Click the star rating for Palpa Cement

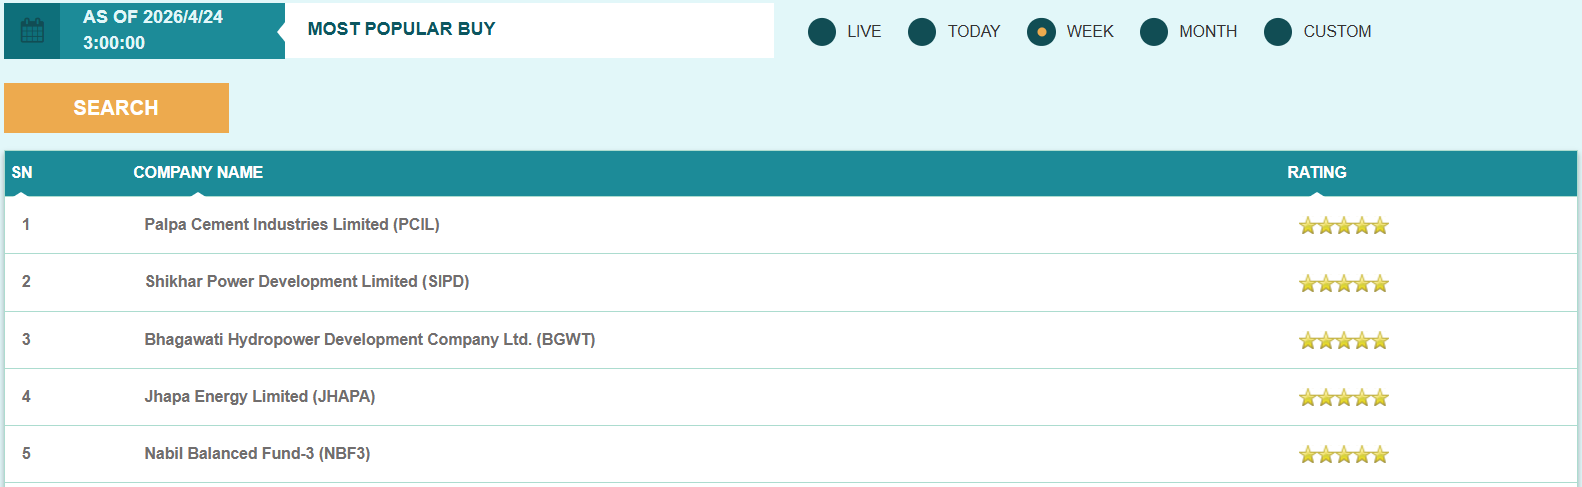coord(1343,226)
